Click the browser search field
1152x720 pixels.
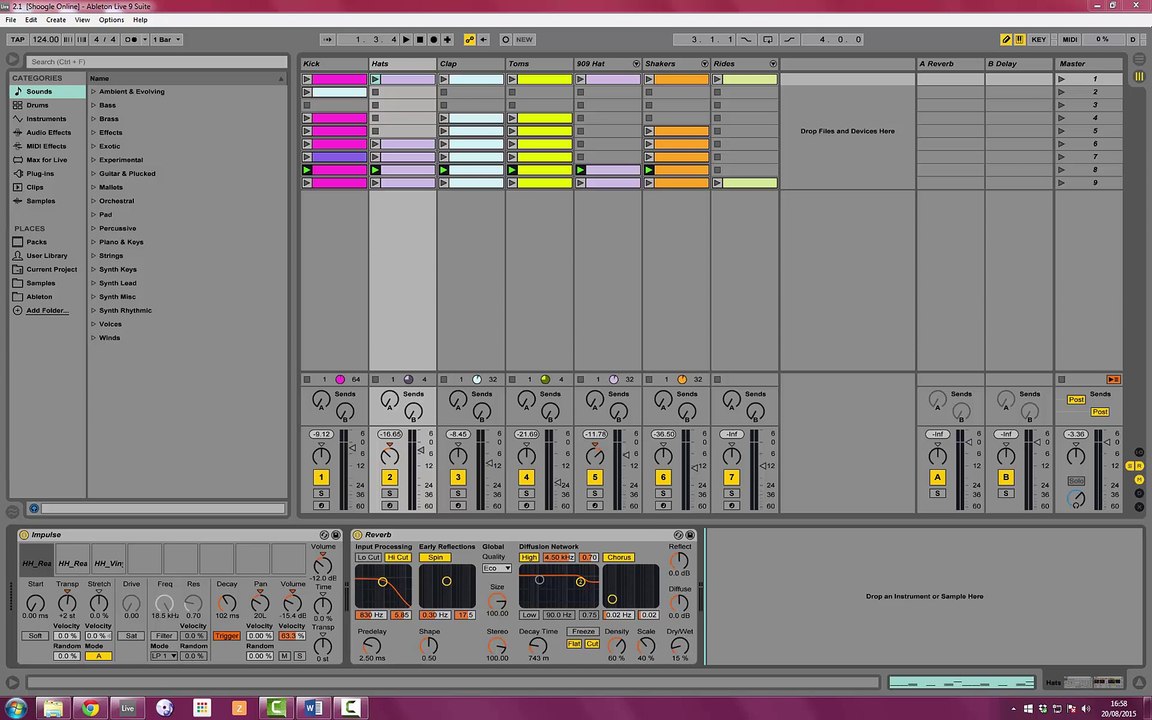pos(156,62)
